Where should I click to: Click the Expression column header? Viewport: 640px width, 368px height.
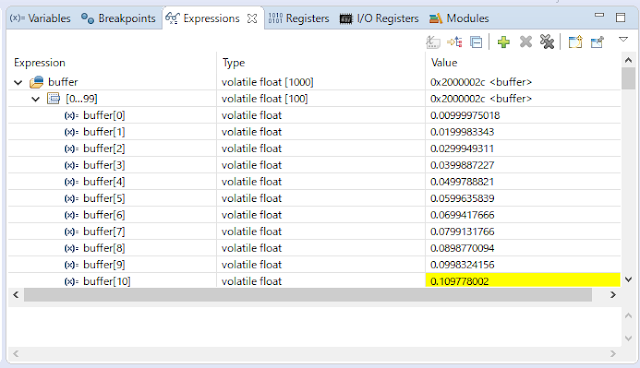point(112,62)
